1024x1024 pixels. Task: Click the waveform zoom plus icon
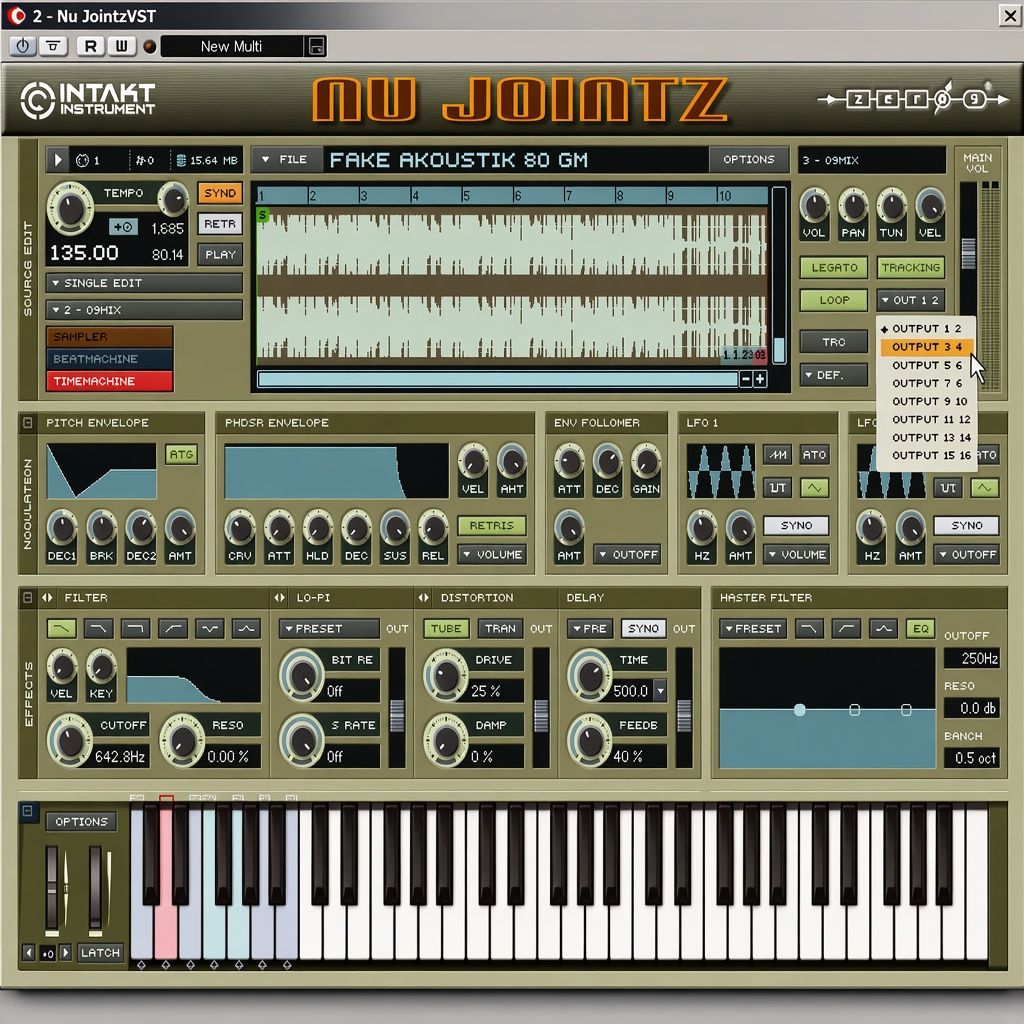coord(760,379)
